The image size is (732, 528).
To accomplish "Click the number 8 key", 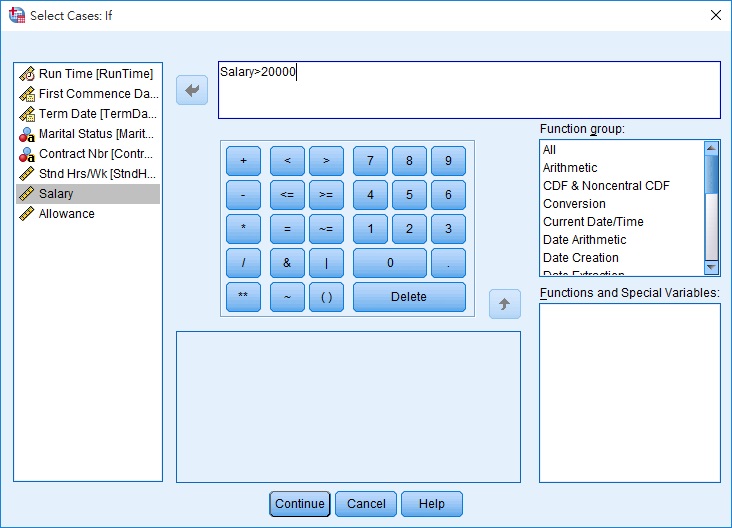I will click(409, 161).
